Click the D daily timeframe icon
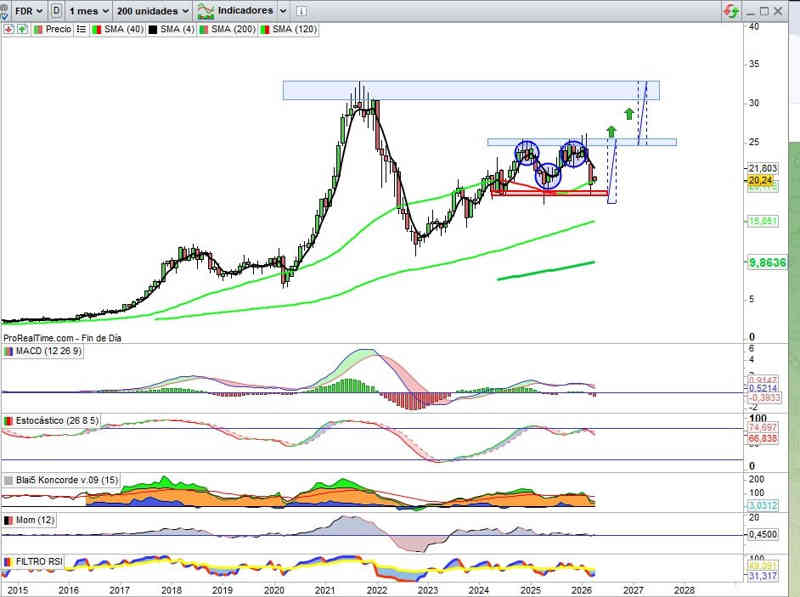This screenshot has height=597, width=800. [56, 10]
